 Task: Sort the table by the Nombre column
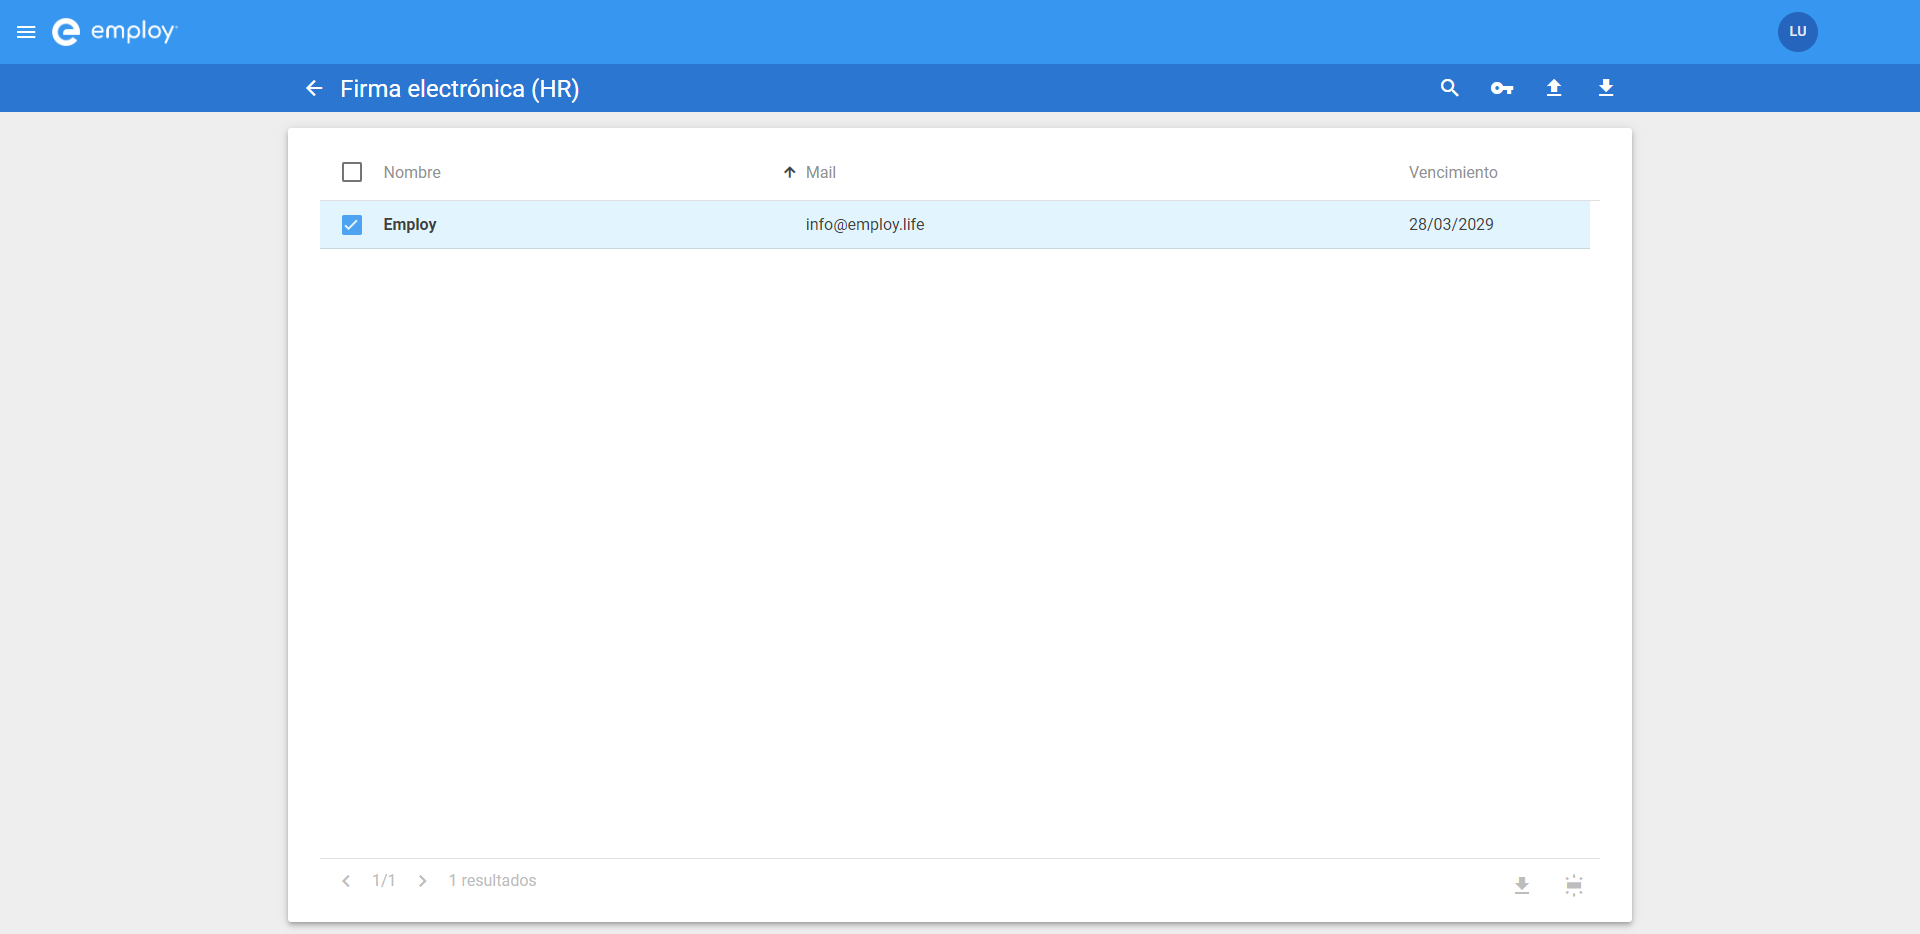[x=412, y=172]
